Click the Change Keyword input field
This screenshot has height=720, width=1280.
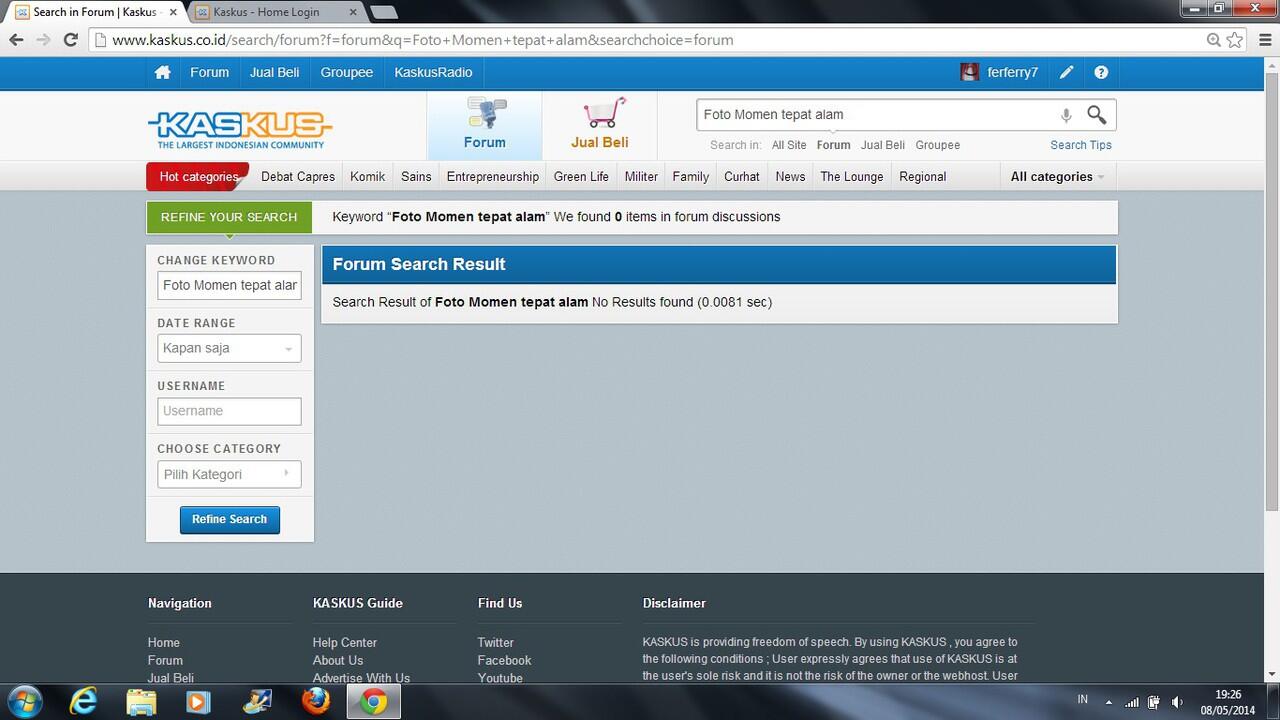coord(229,285)
